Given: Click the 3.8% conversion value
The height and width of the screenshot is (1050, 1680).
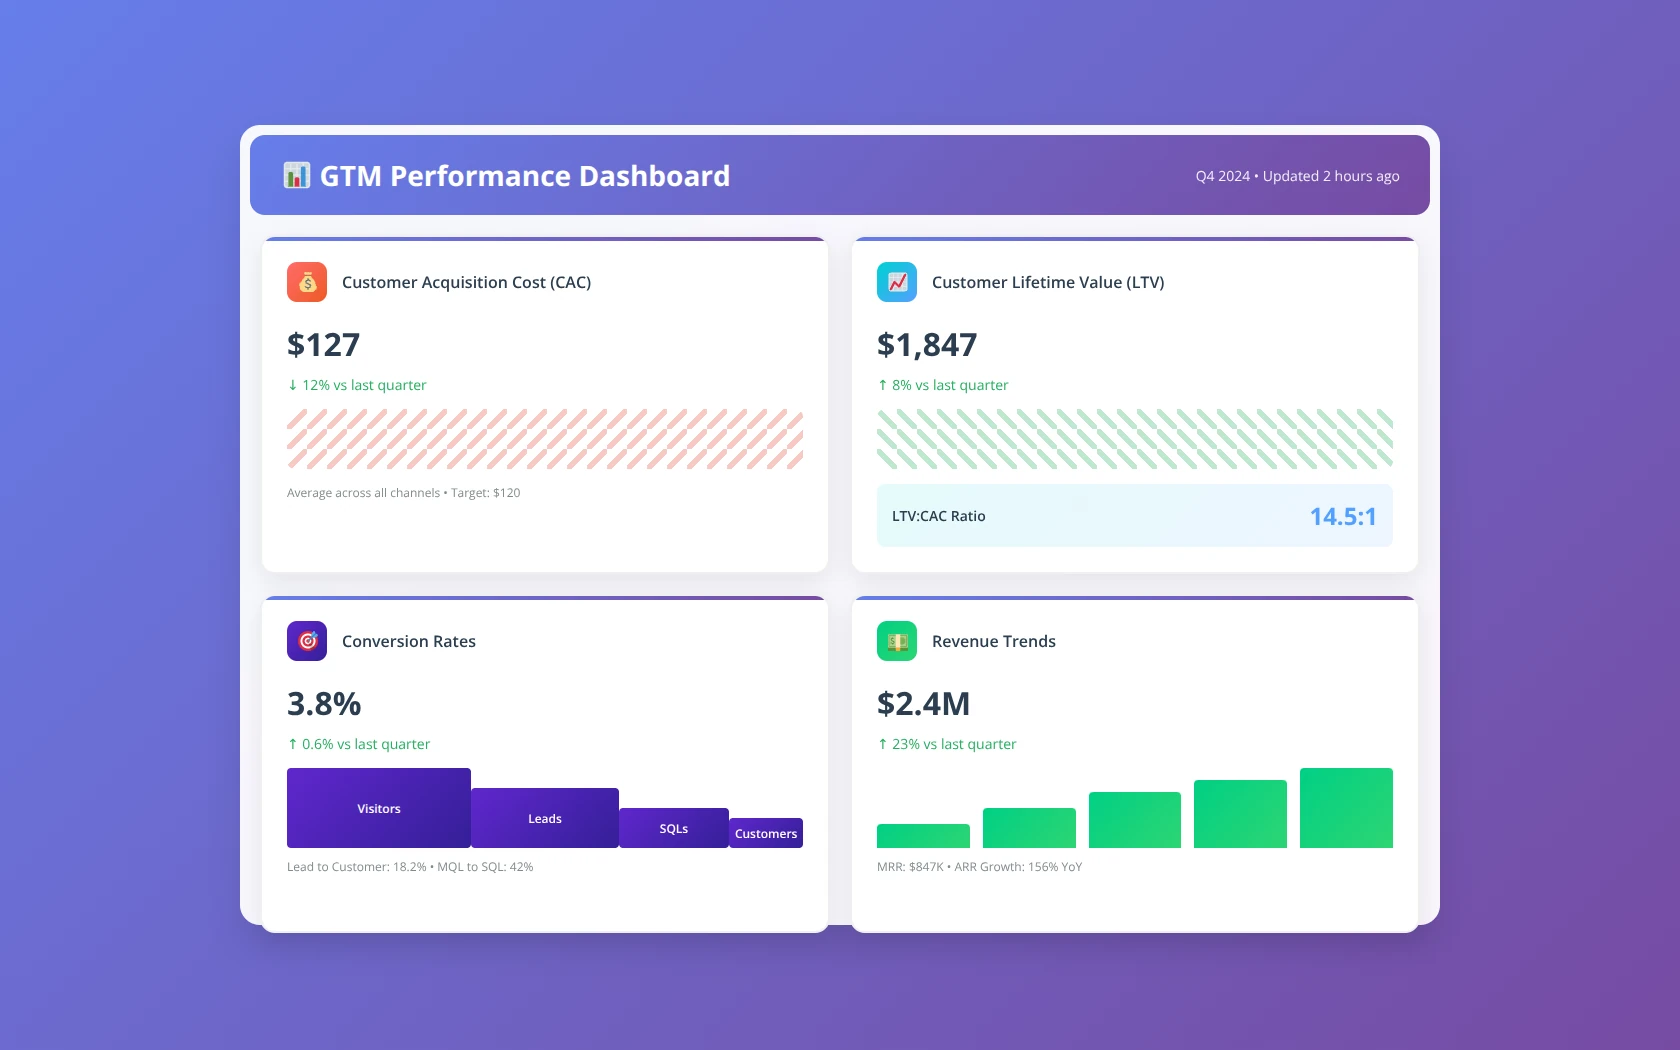Looking at the screenshot, I should pos(324,704).
